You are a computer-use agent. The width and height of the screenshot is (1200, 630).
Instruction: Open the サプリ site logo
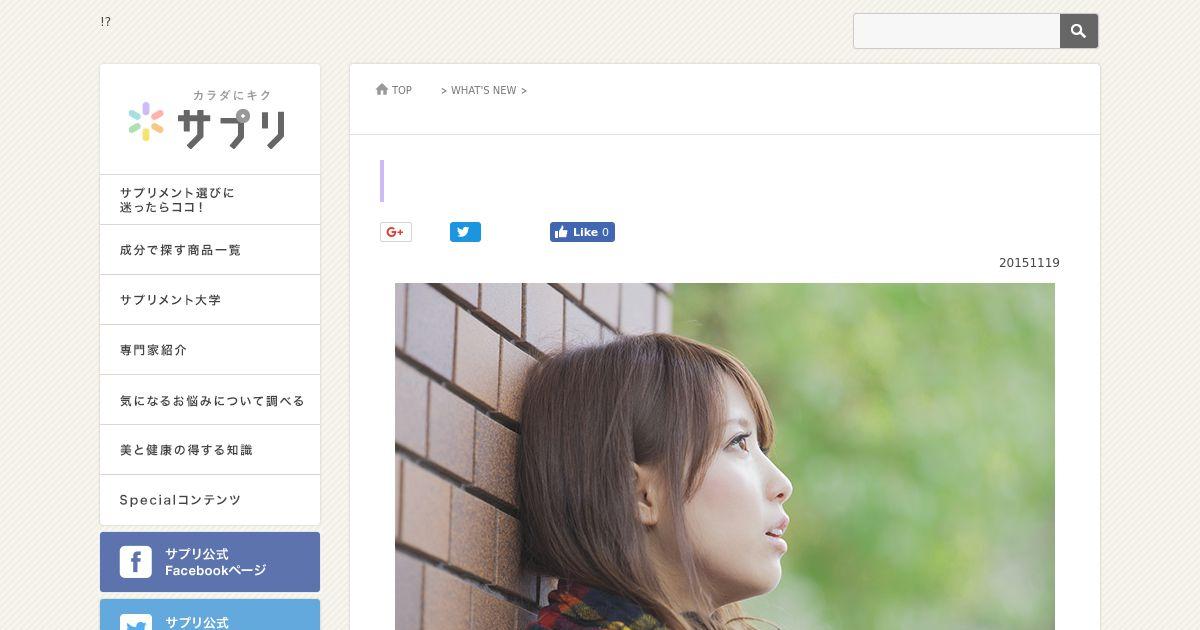[x=208, y=121]
